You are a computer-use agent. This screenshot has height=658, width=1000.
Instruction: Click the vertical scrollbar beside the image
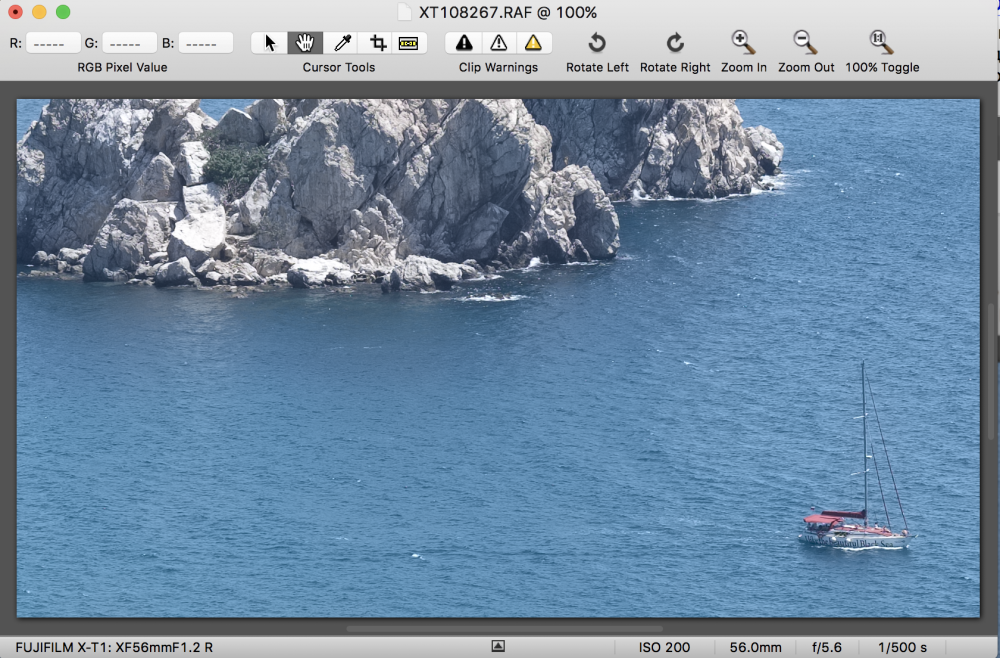tap(991, 370)
